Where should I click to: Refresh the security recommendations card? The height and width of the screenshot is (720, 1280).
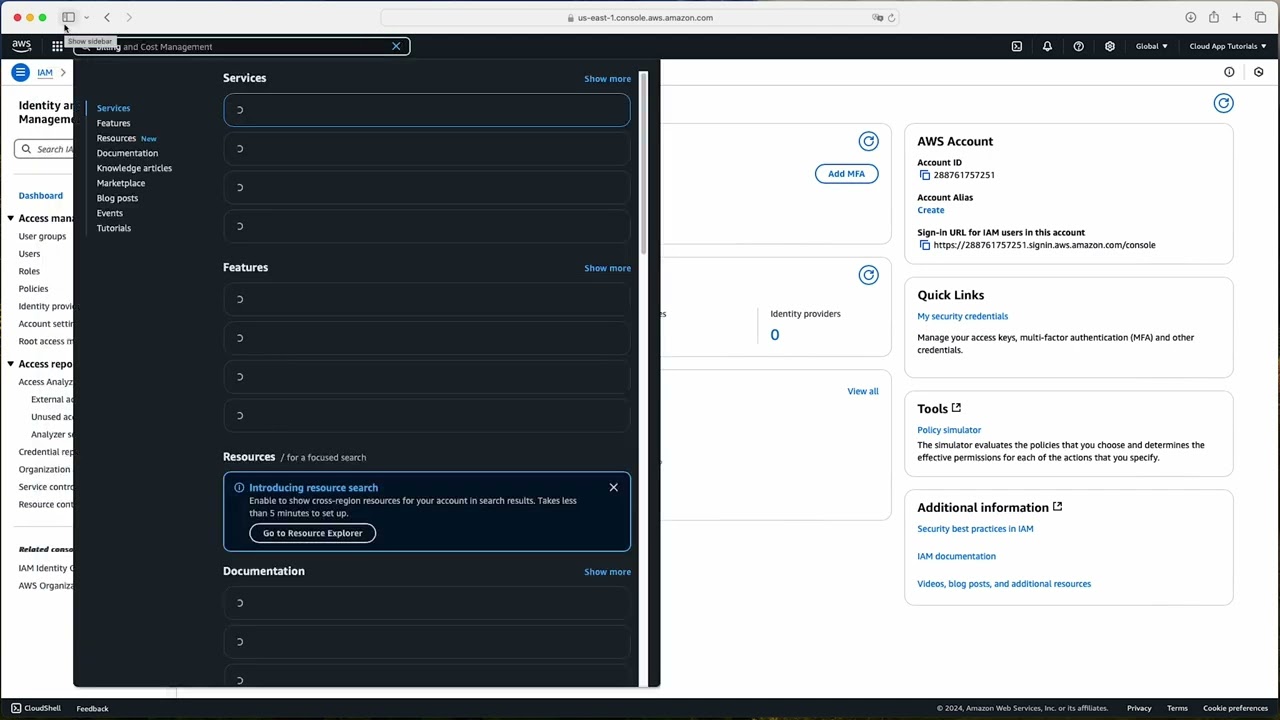tap(868, 141)
